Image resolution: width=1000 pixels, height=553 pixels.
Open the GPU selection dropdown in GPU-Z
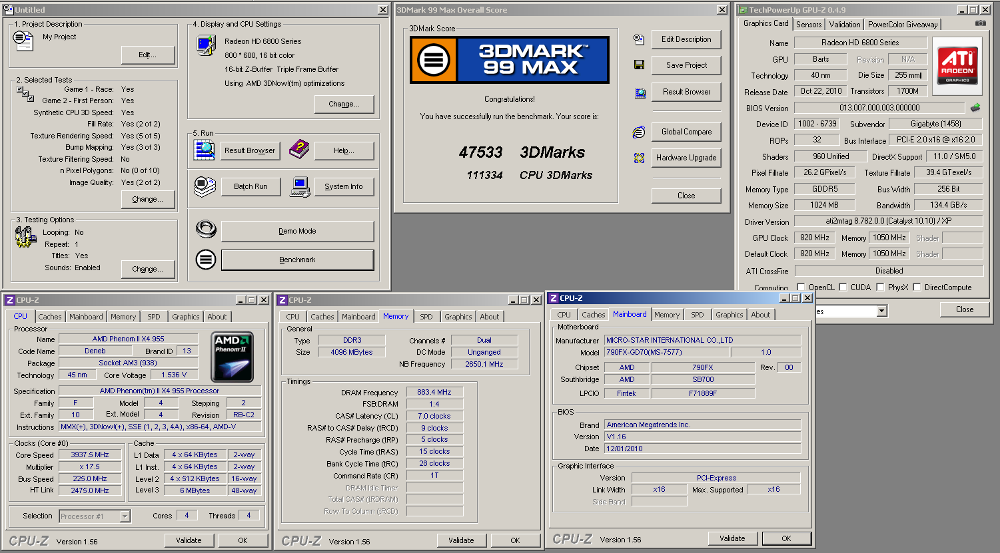882,311
